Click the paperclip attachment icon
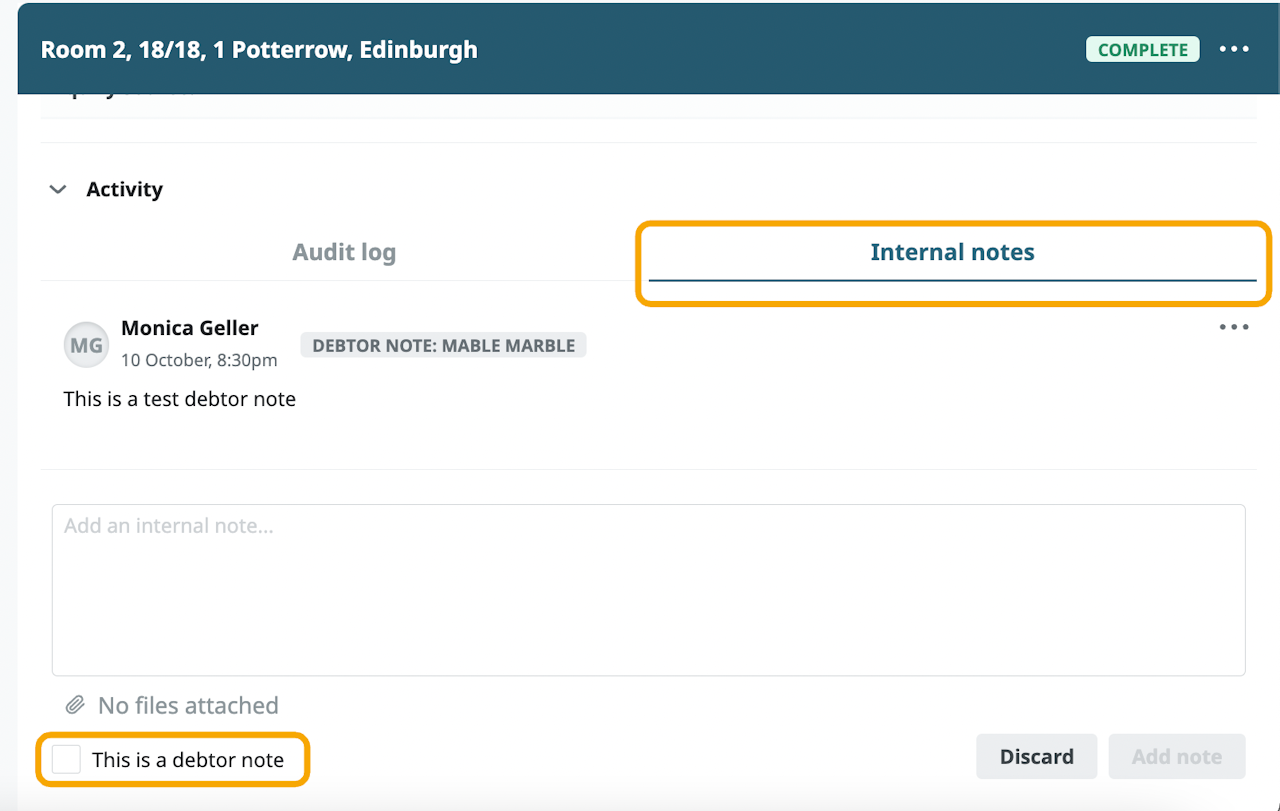1280x811 pixels. (x=75, y=706)
